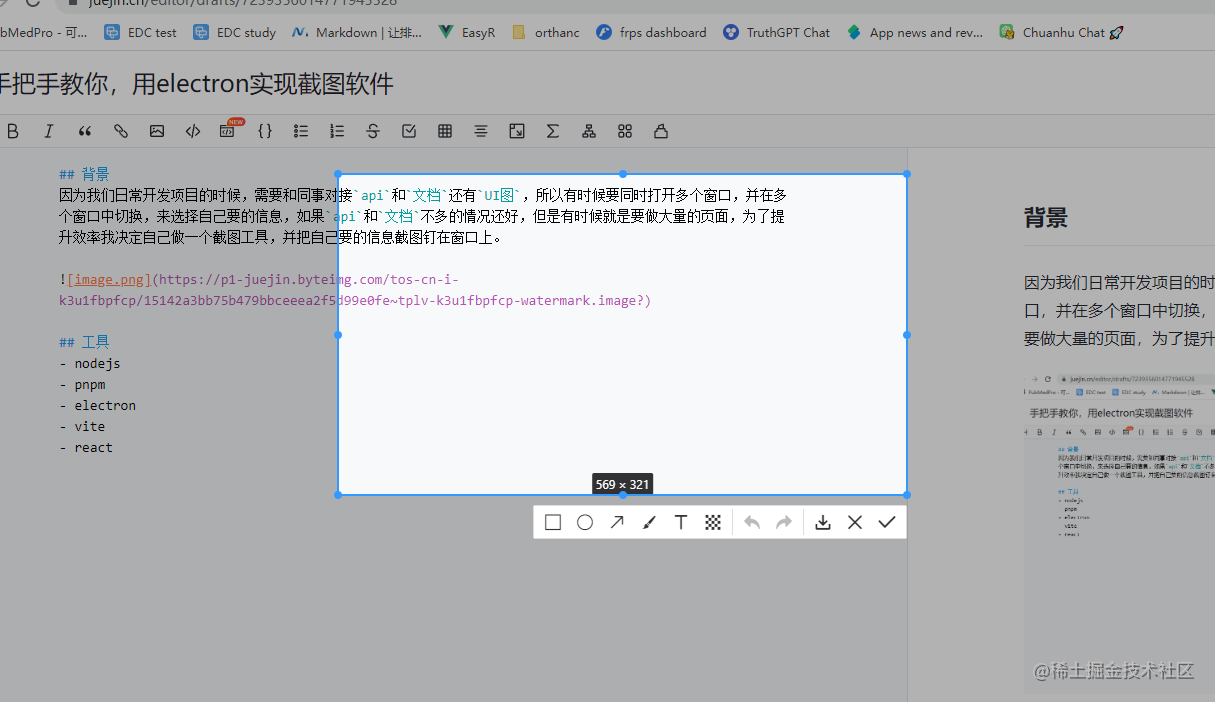The width and height of the screenshot is (1215, 702).
Task: Insert an image in the editor
Action: click(156, 131)
